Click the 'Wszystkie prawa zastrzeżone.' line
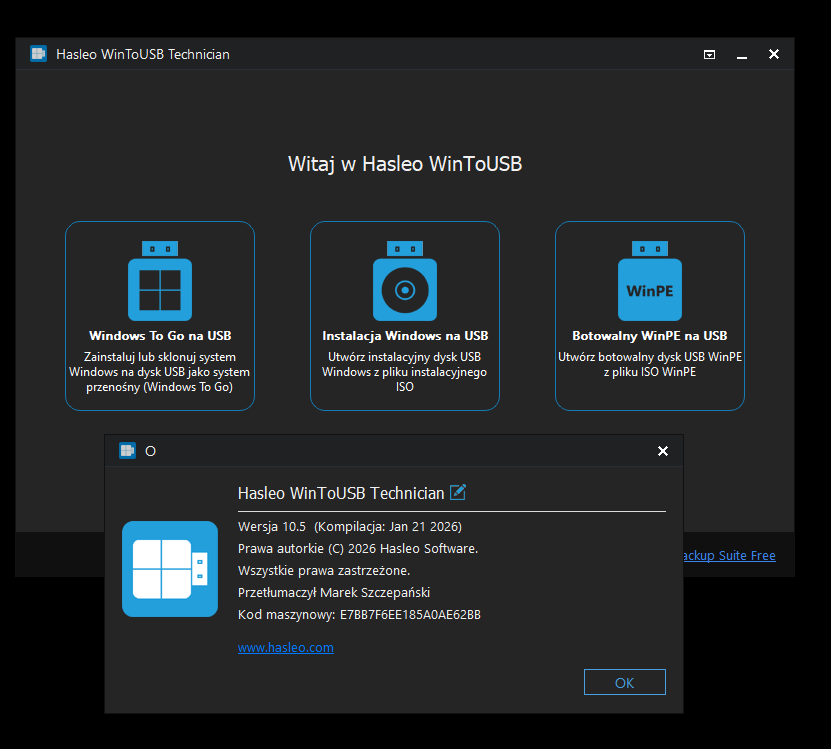 pos(324,570)
